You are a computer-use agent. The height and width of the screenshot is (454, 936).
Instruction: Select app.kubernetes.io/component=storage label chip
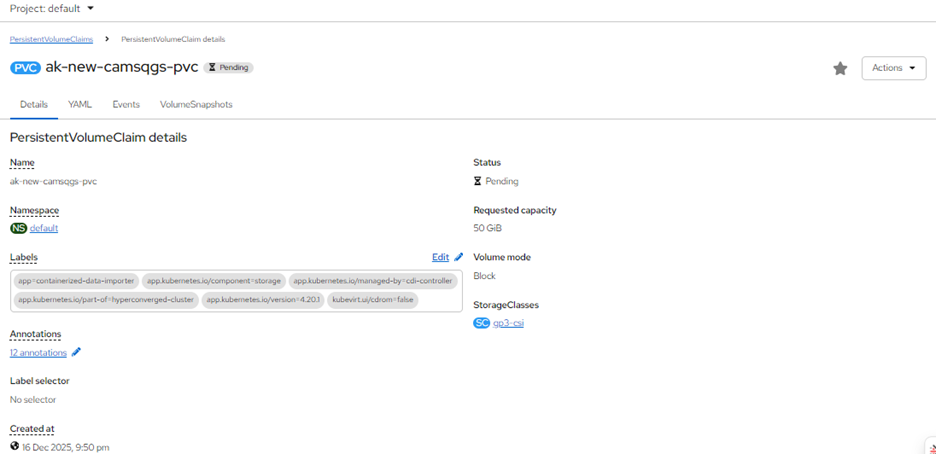point(214,281)
